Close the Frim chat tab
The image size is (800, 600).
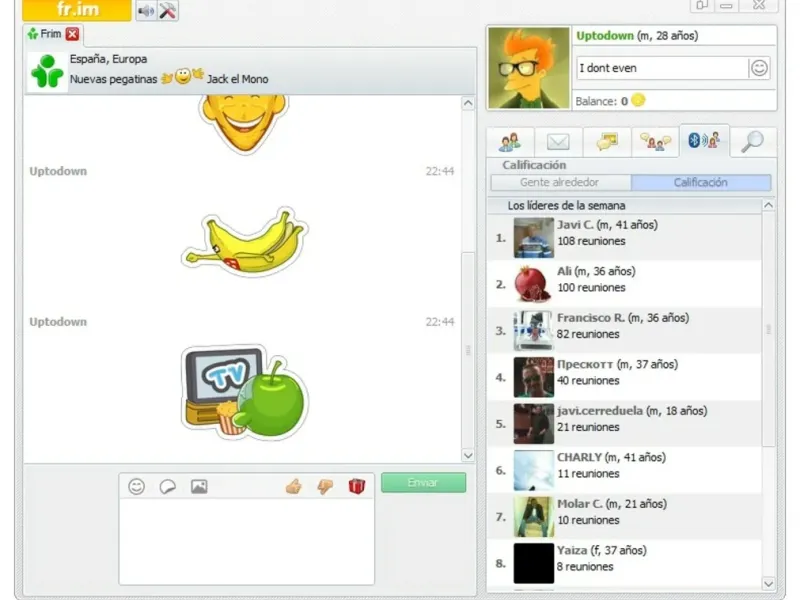pyautogui.click(x=72, y=34)
